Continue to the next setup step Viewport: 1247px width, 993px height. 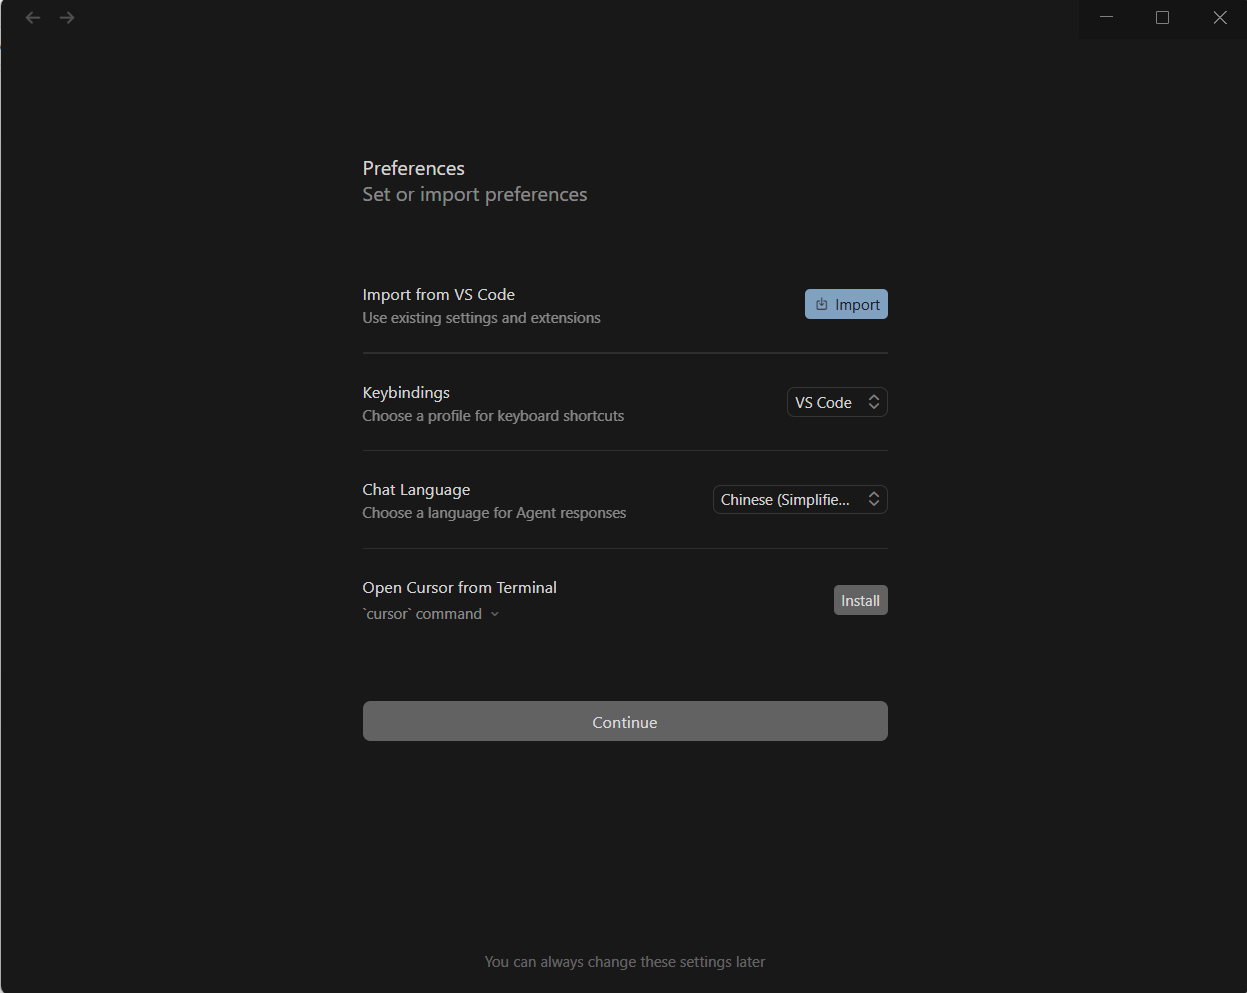tap(625, 721)
